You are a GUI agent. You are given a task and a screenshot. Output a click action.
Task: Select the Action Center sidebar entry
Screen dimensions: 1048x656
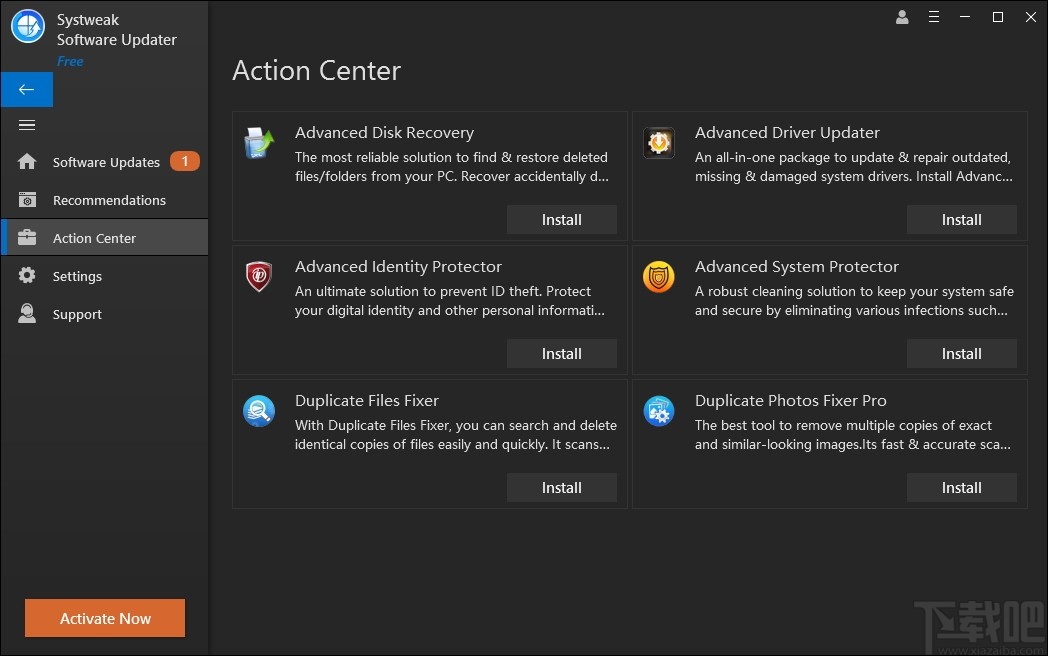[96, 238]
